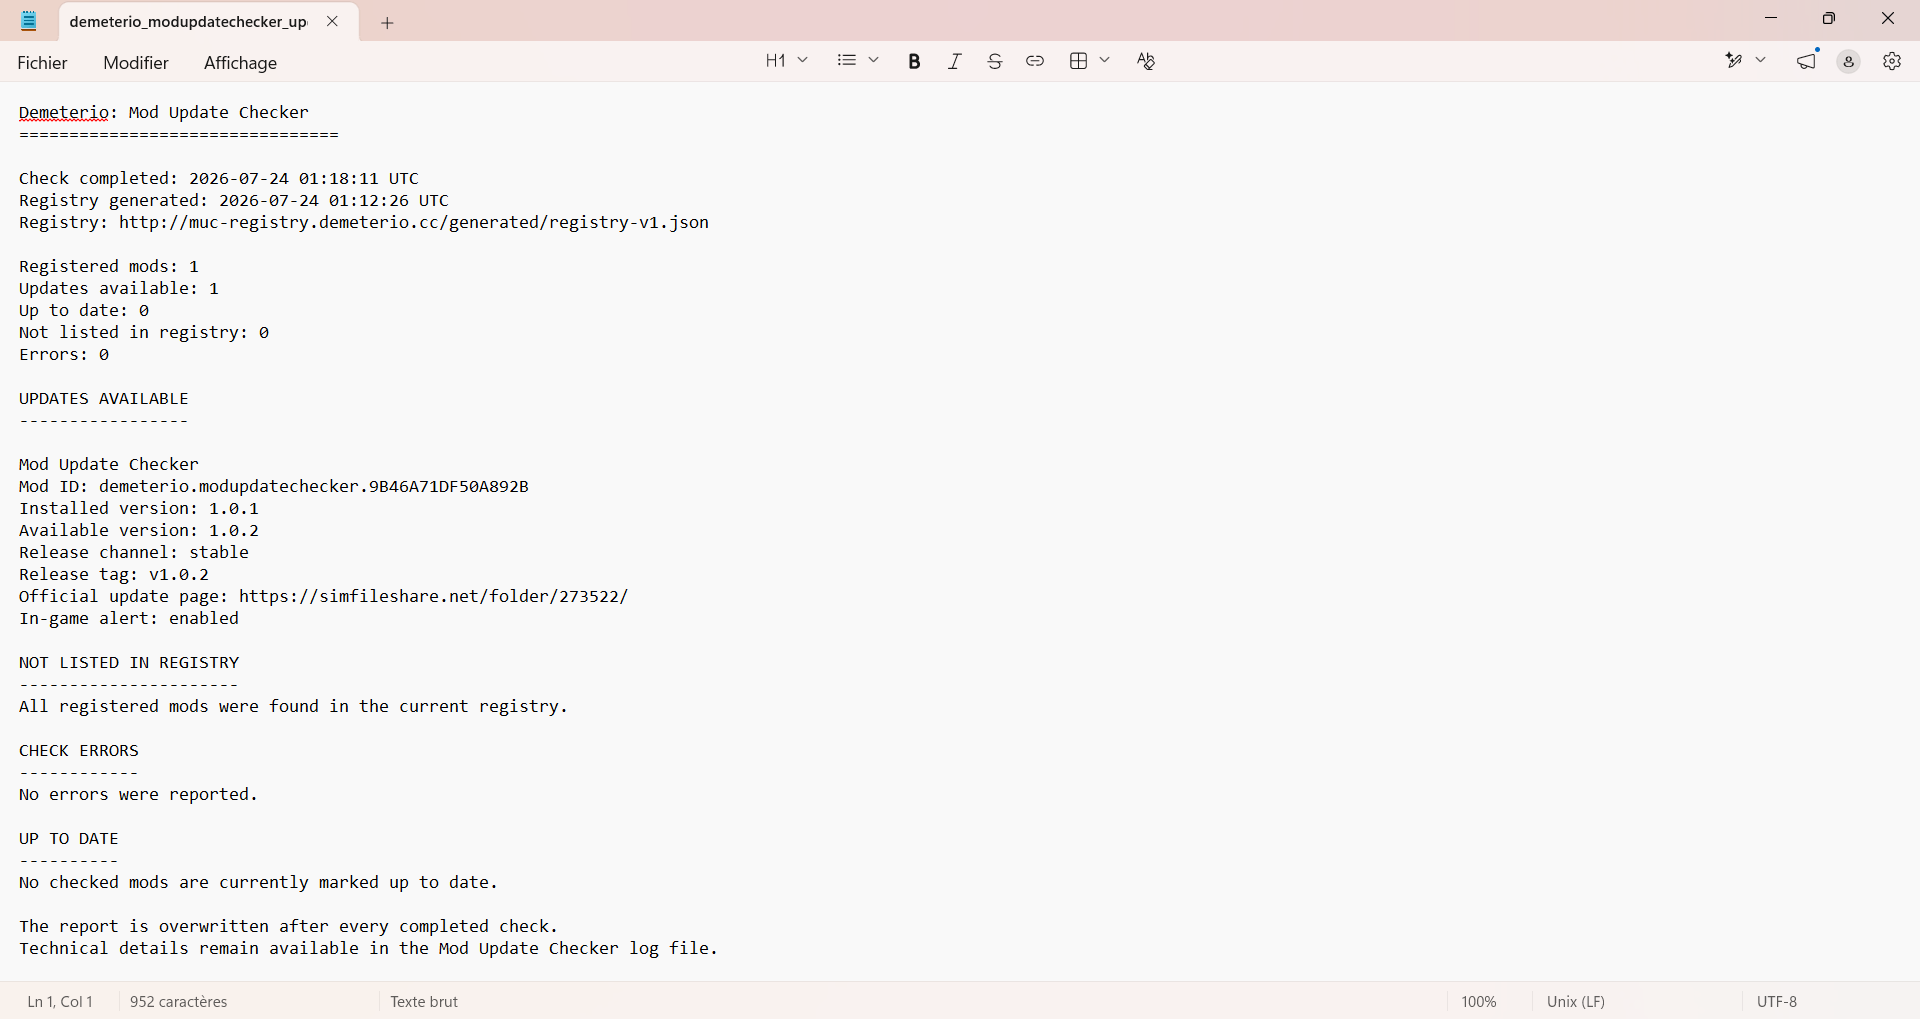Click the Mod ID line text
Screen dimensions: 1920x1019
(274, 487)
